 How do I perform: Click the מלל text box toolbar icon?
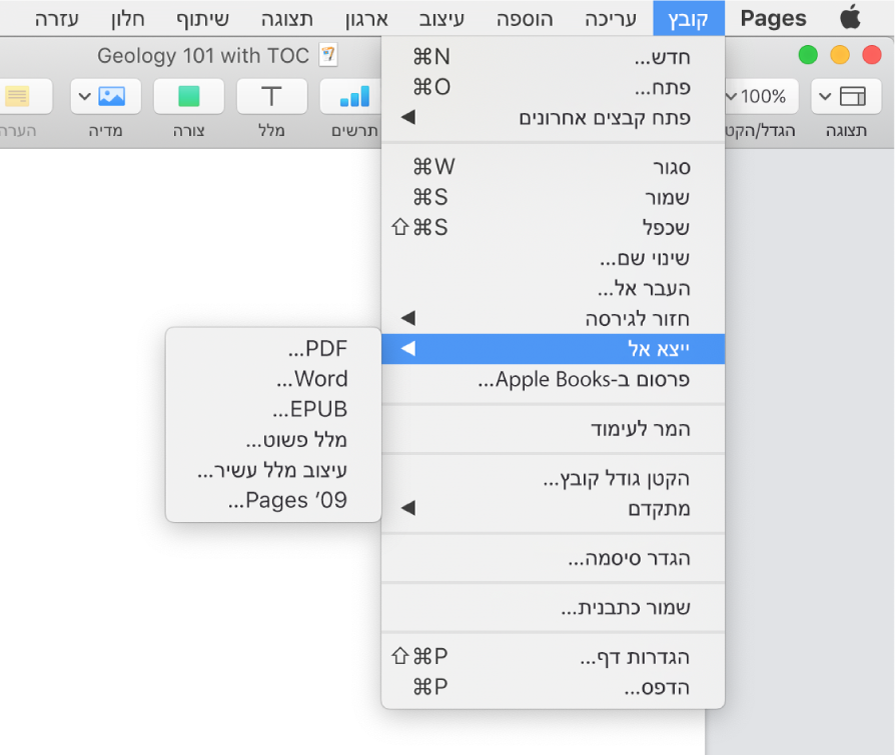pyautogui.click(x=271, y=96)
